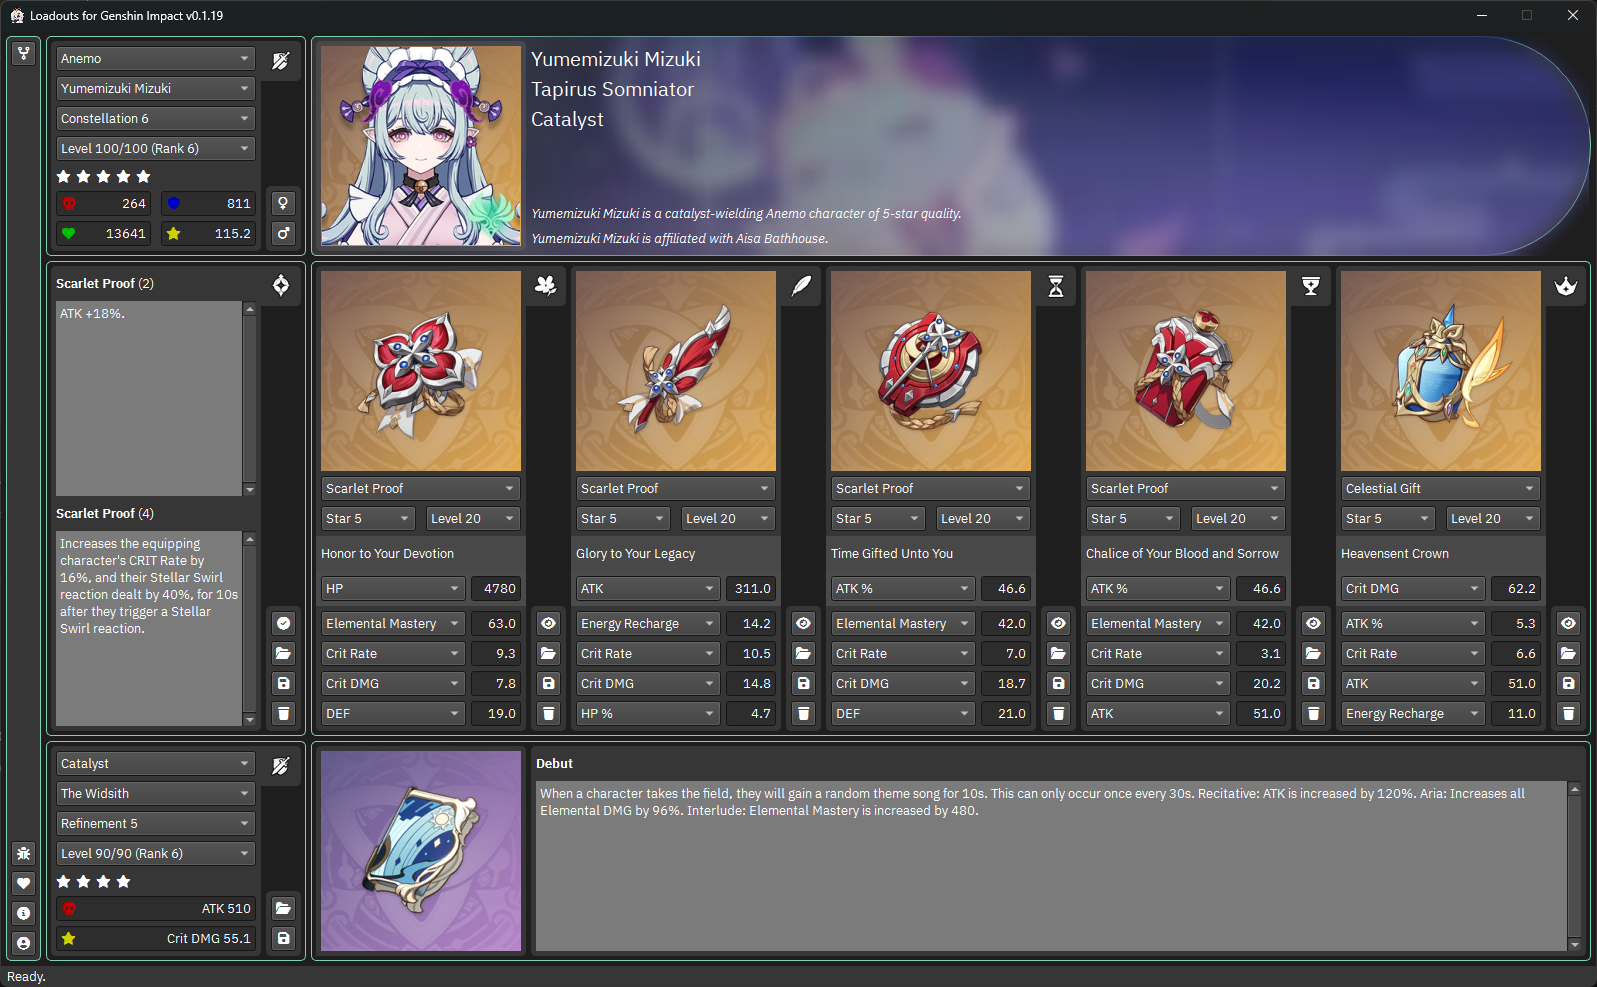The height and width of the screenshot is (987, 1597).
Task: Toggle the eye icon for flower artifact
Action: [549, 623]
